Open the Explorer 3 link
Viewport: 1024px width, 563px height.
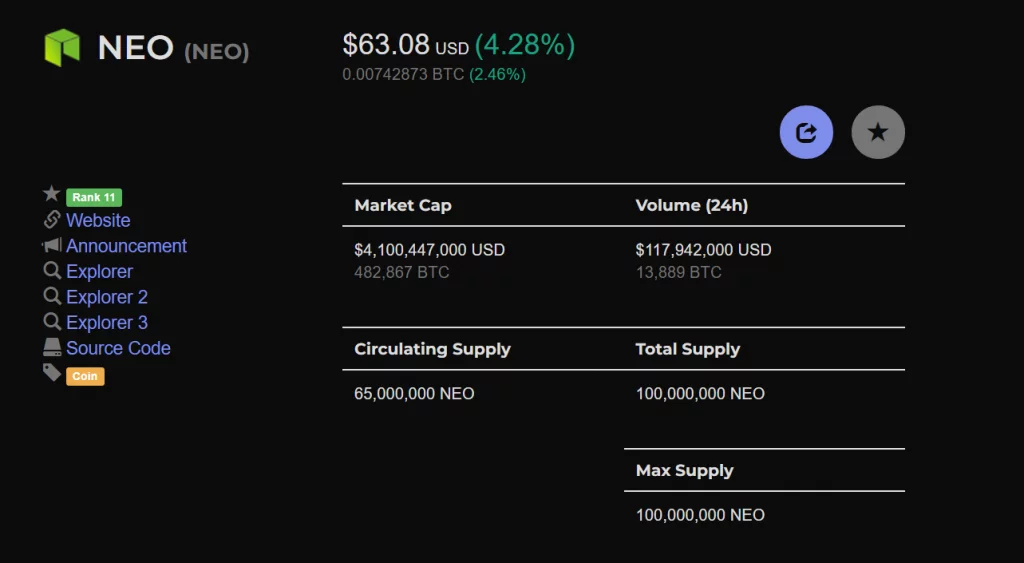tap(106, 322)
